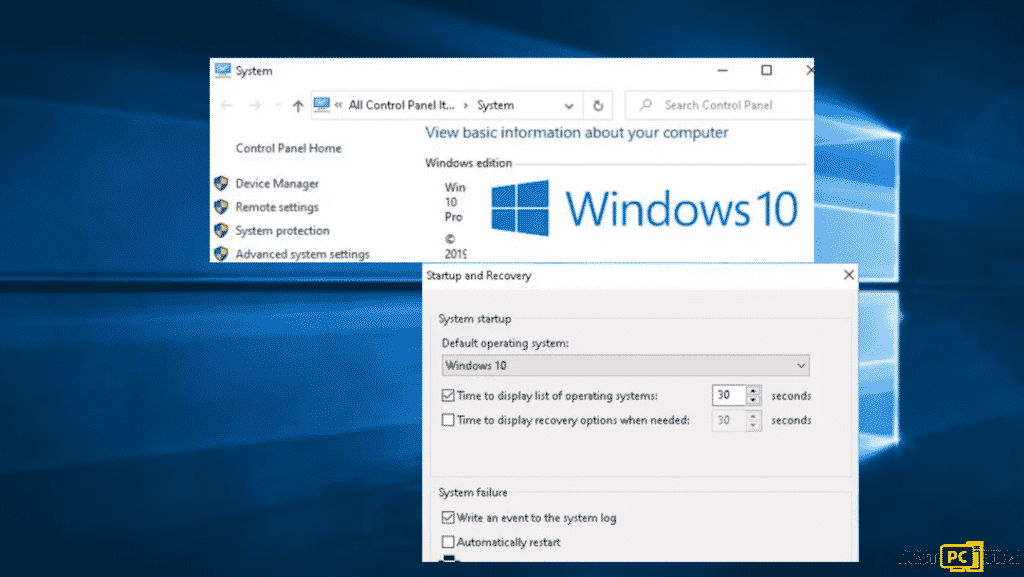1024x577 pixels.
Task: Close the Startup and Recovery dialog
Action: [x=848, y=275]
